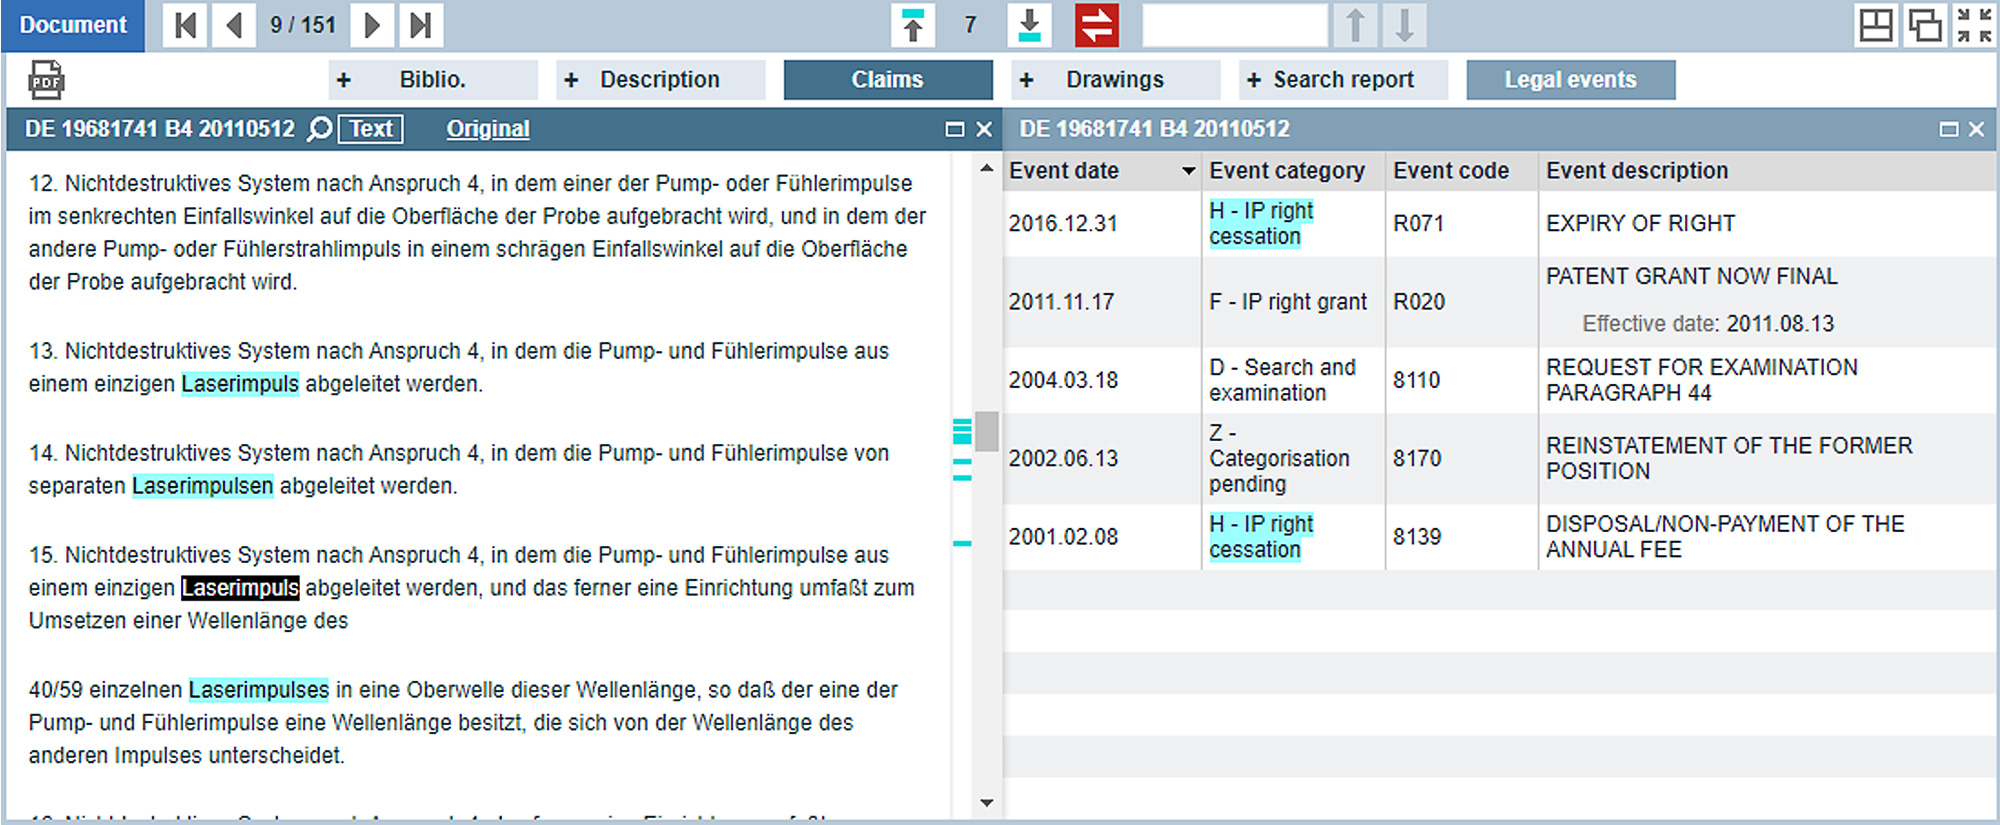Click the search text input field
The width and height of the screenshot is (2000, 825).
click(1234, 25)
